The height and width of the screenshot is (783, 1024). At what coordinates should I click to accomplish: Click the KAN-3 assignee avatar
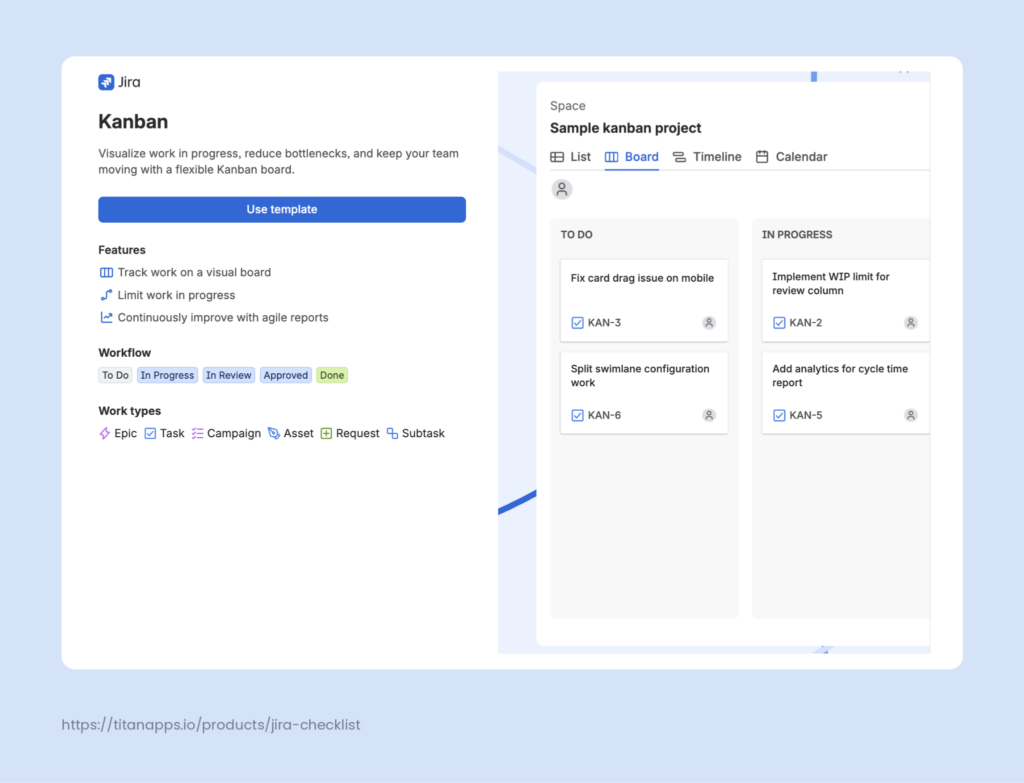tap(709, 323)
